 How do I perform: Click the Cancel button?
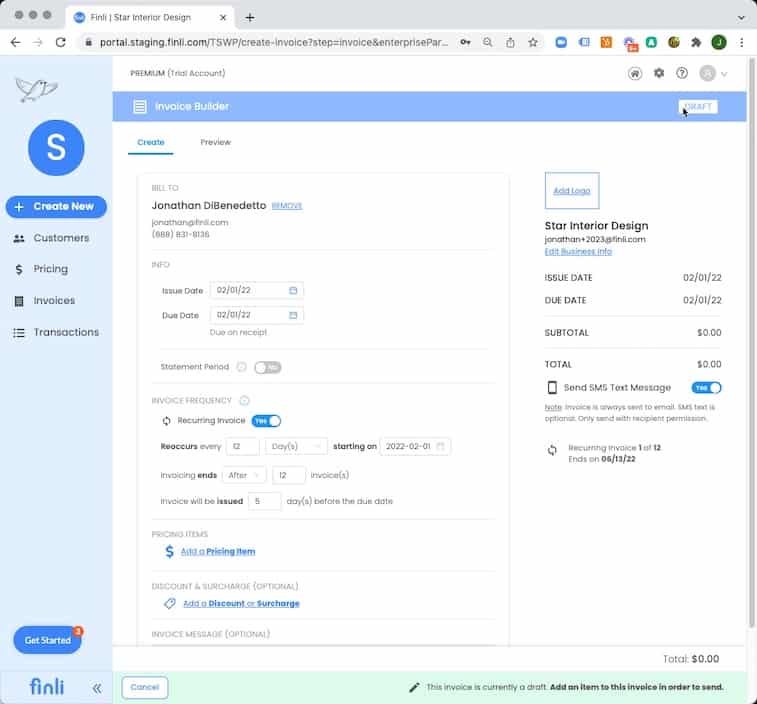[145, 687]
